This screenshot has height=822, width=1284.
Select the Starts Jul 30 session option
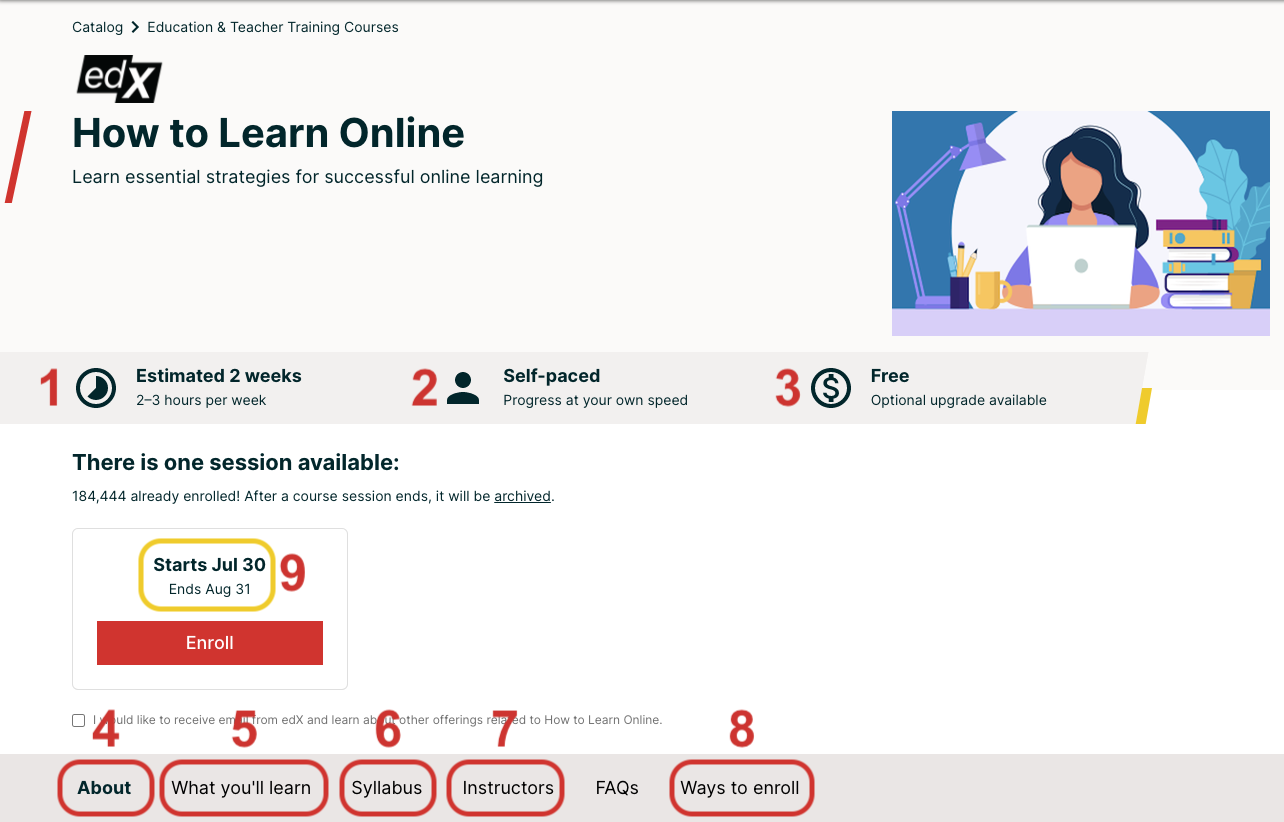207,574
